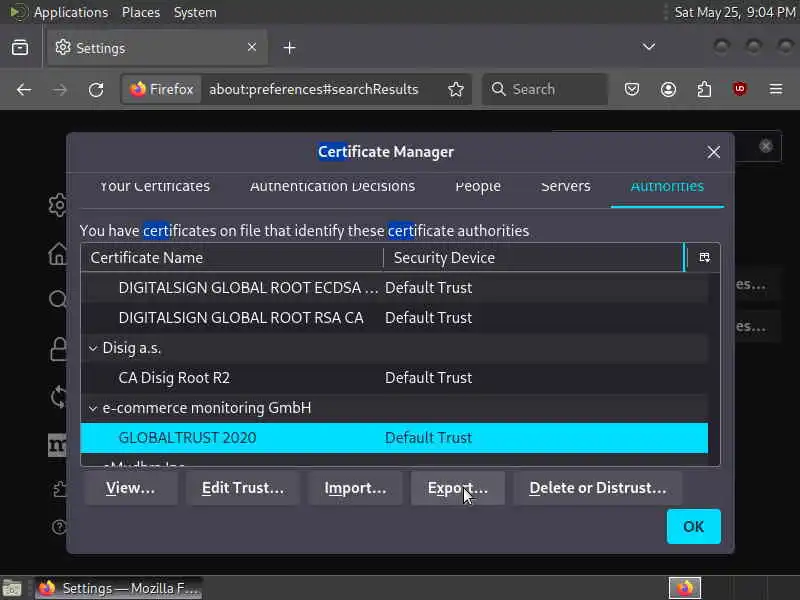Open Sync icon in settings sidebar

(58, 396)
